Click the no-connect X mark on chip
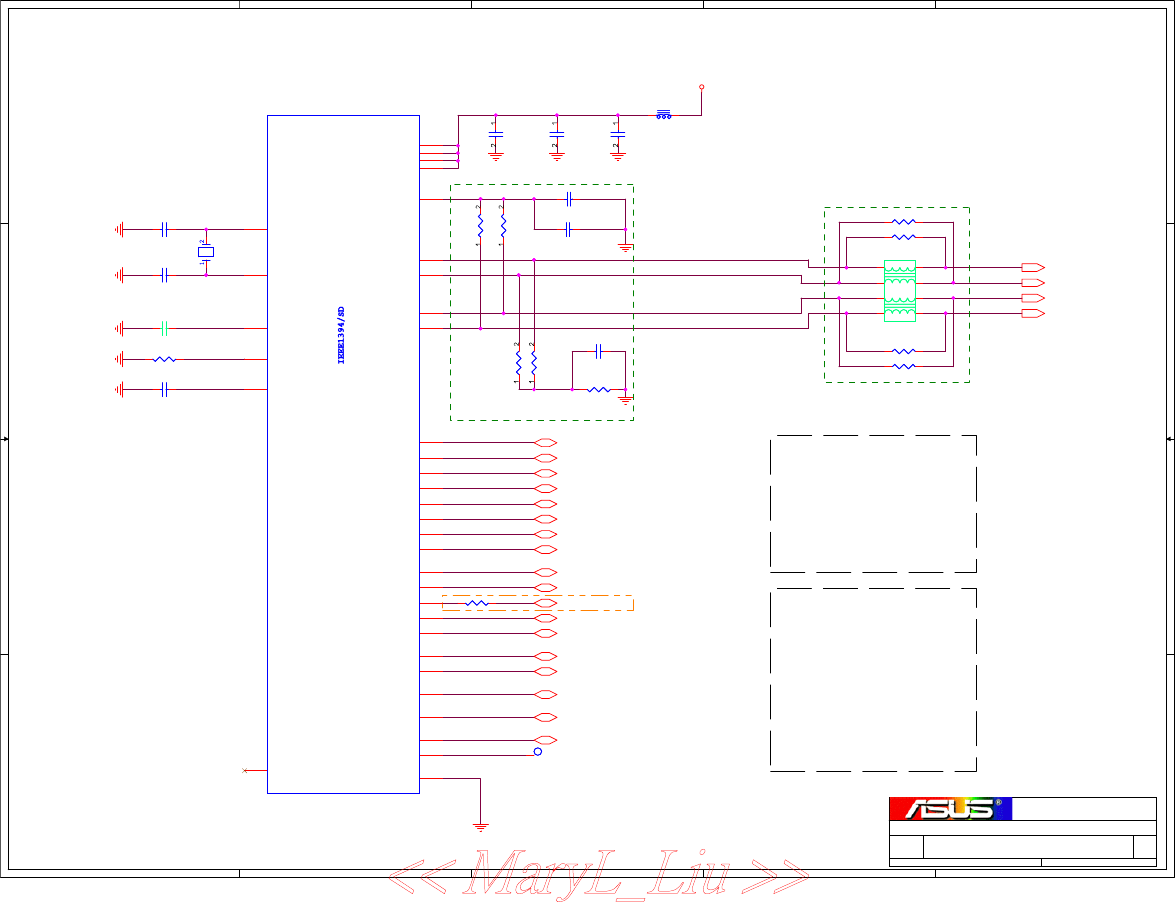The image size is (1175, 902). point(244,770)
